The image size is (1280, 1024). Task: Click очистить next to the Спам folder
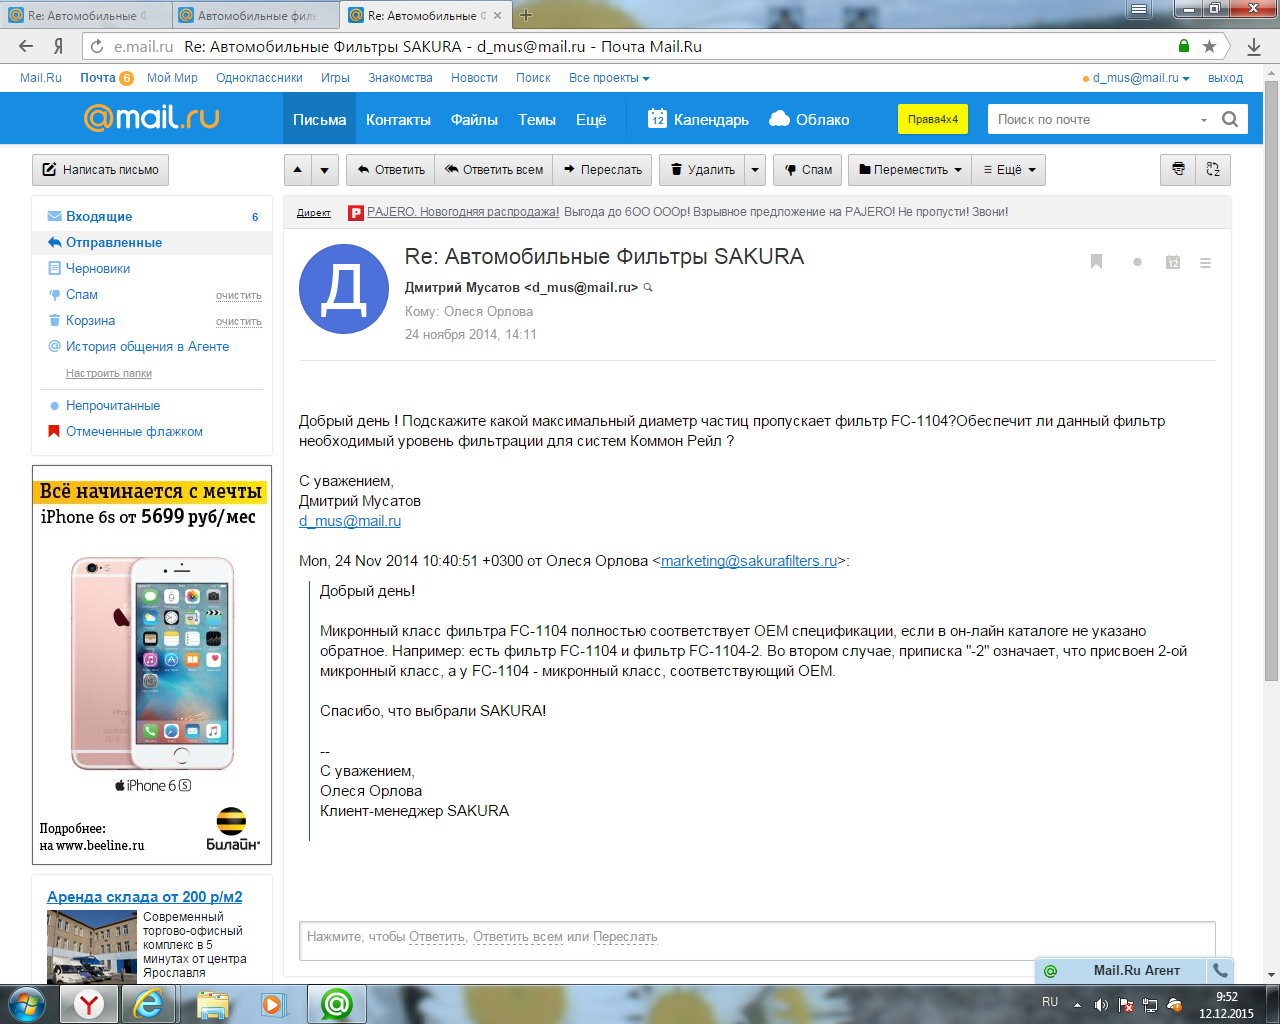click(x=239, y=296)
